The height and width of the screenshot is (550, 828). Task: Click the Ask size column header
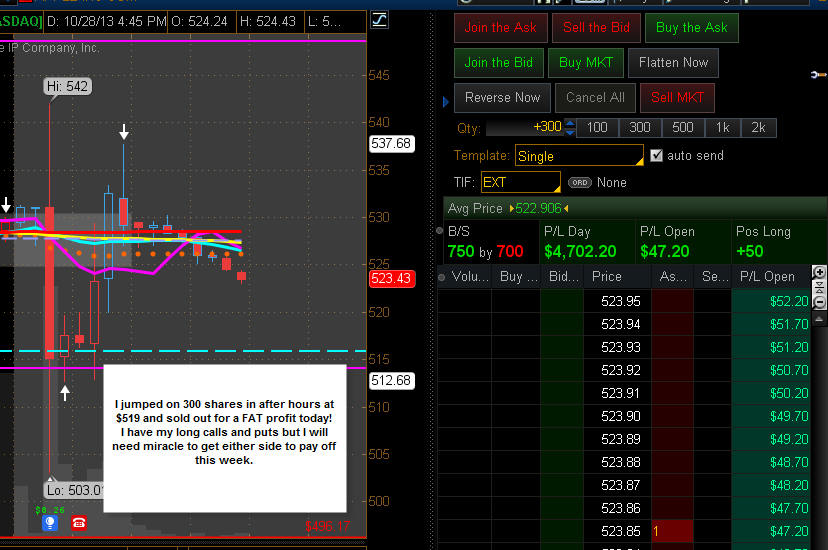point(672,277)
